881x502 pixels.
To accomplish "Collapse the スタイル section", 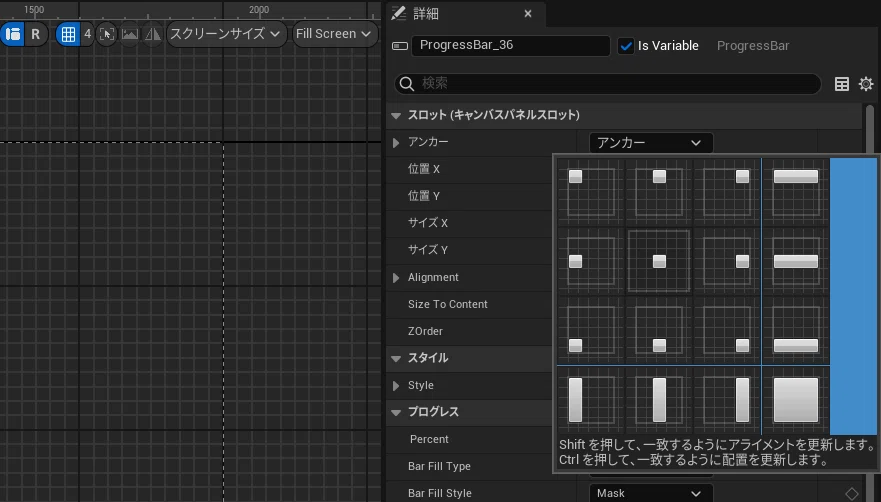I will tap(396, 359).
